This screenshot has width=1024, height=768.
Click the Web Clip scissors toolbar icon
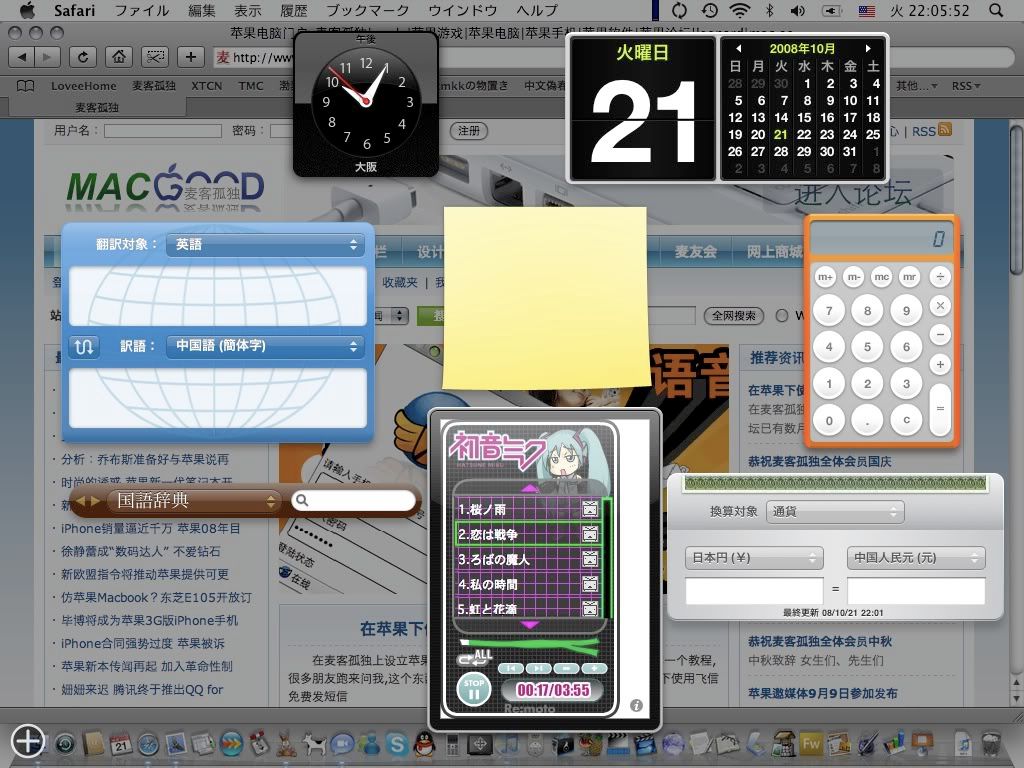pos(154,57)
